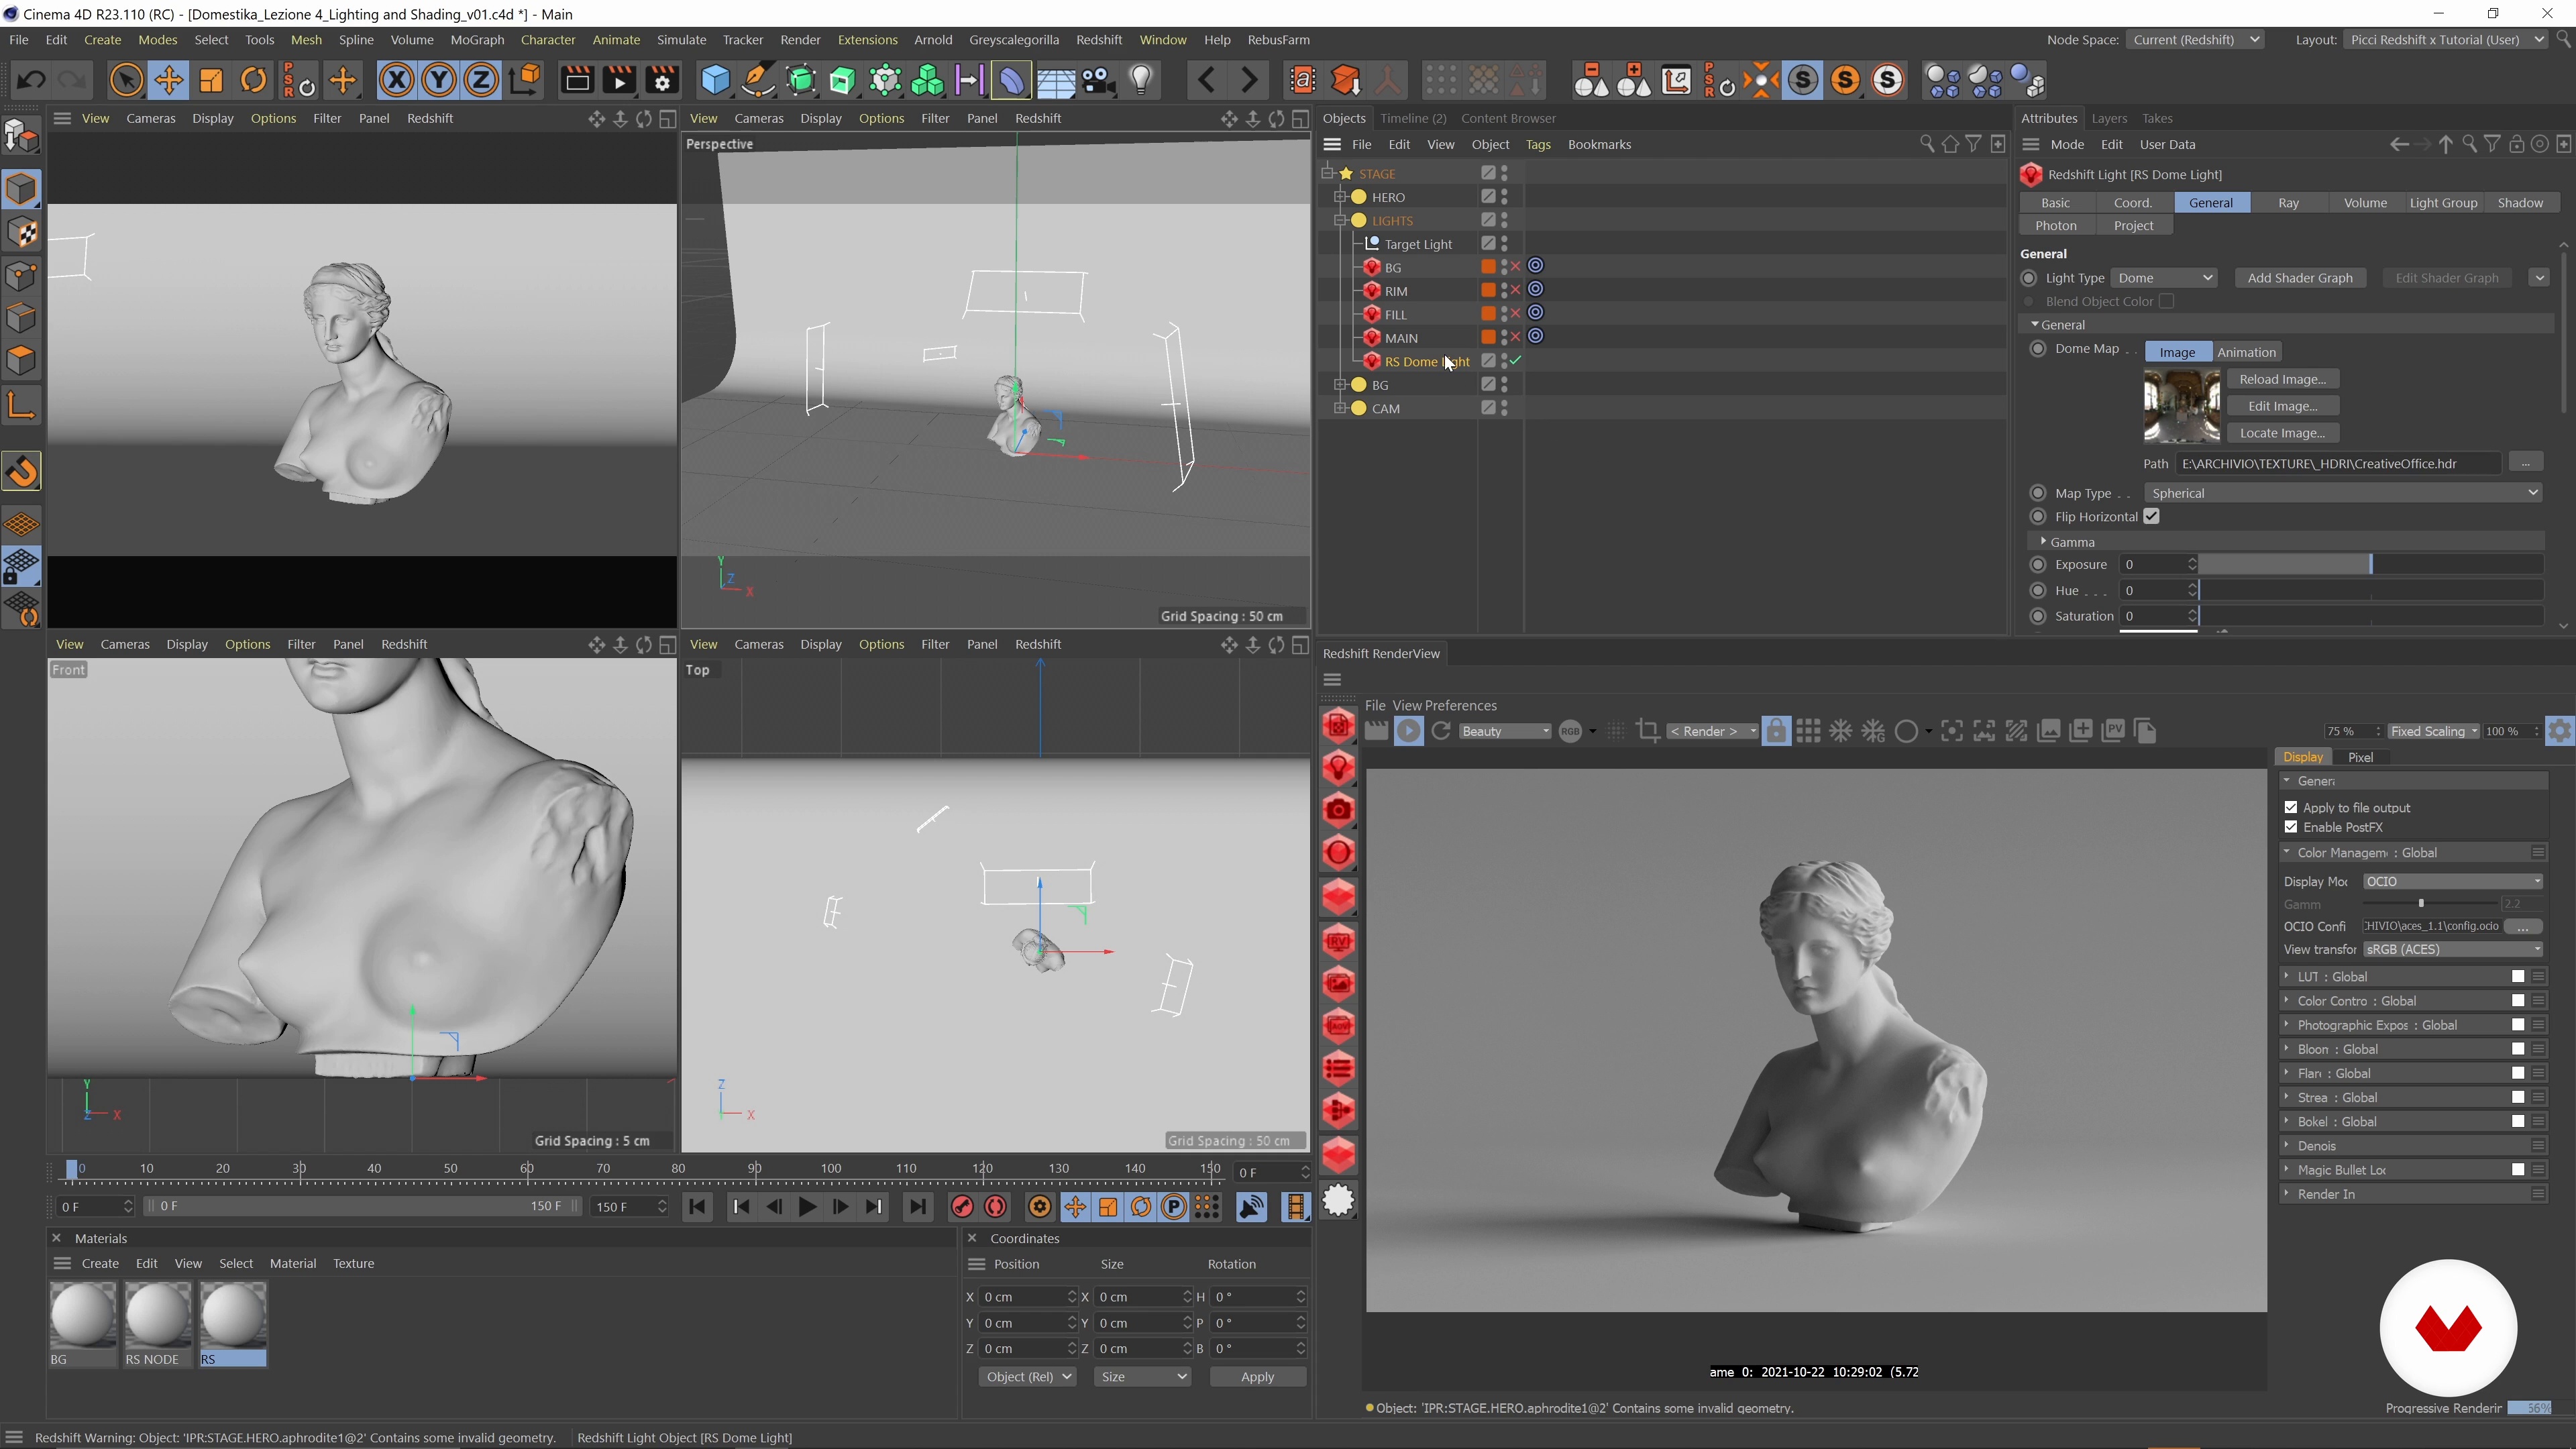The height and width of the screenshot is (1449, 2576).
Task: Click Add Shader Graph button
Action: pos(2300,278)
